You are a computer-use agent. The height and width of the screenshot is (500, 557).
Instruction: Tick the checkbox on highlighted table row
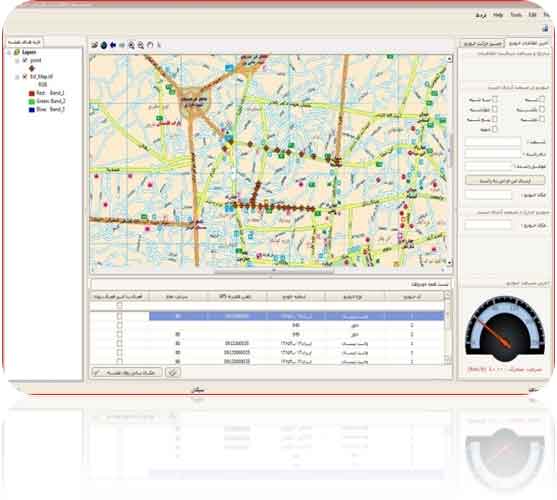coord(119,316)
